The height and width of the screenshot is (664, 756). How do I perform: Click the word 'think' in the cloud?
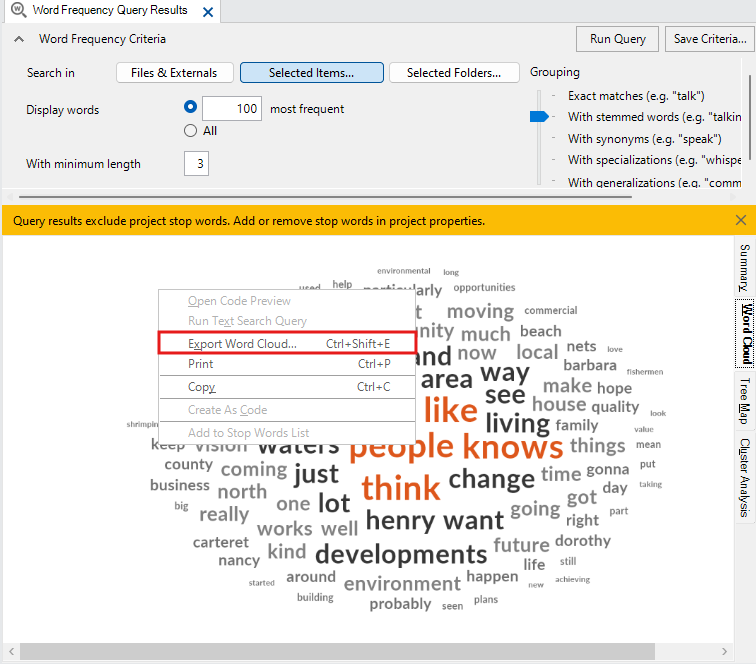click(x=401, y=488)
